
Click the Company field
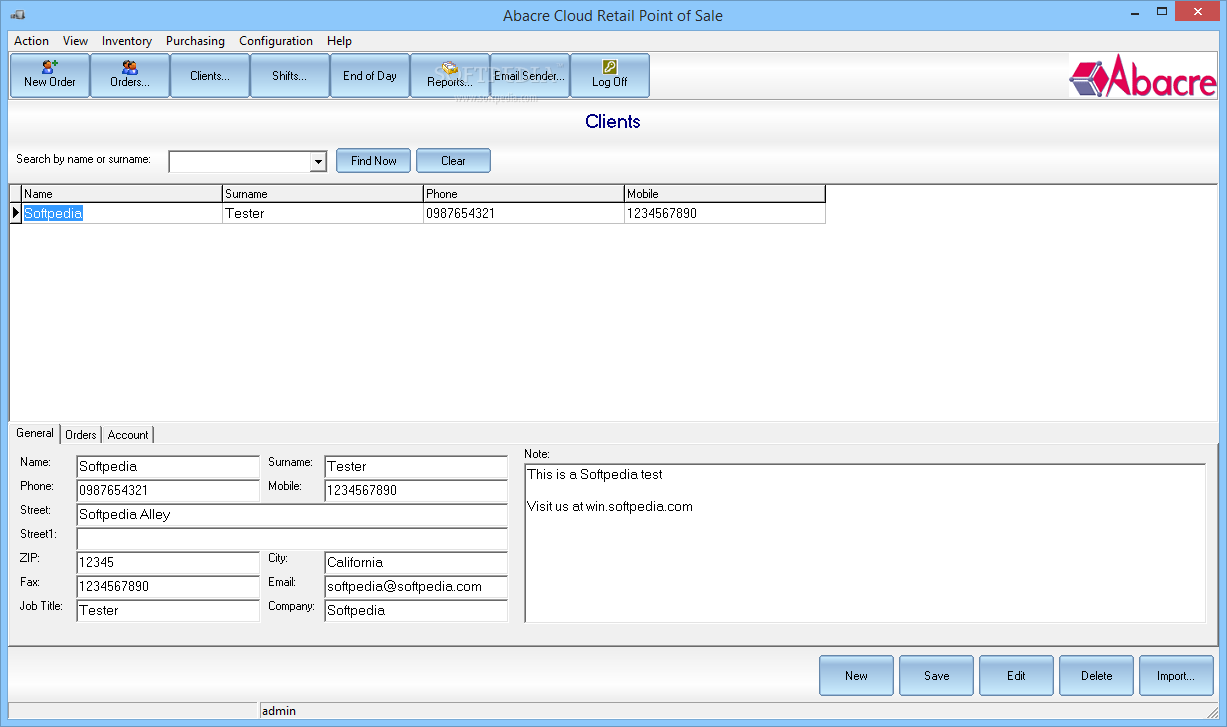(416, 611)
